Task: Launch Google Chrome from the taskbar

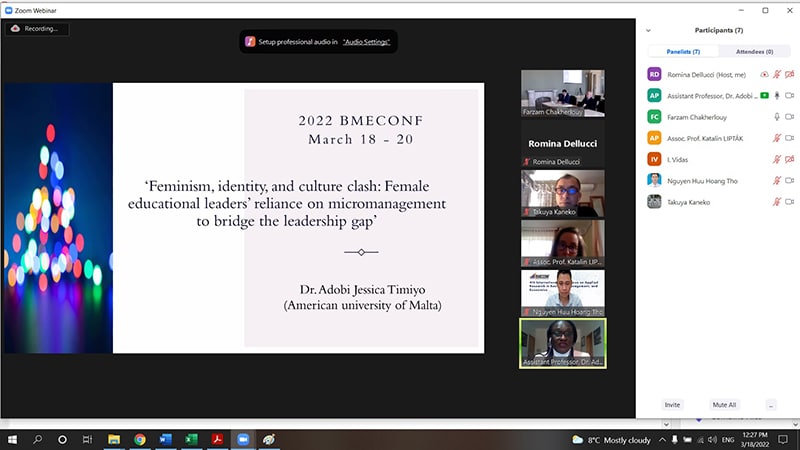Action: [x=139, y=439]
